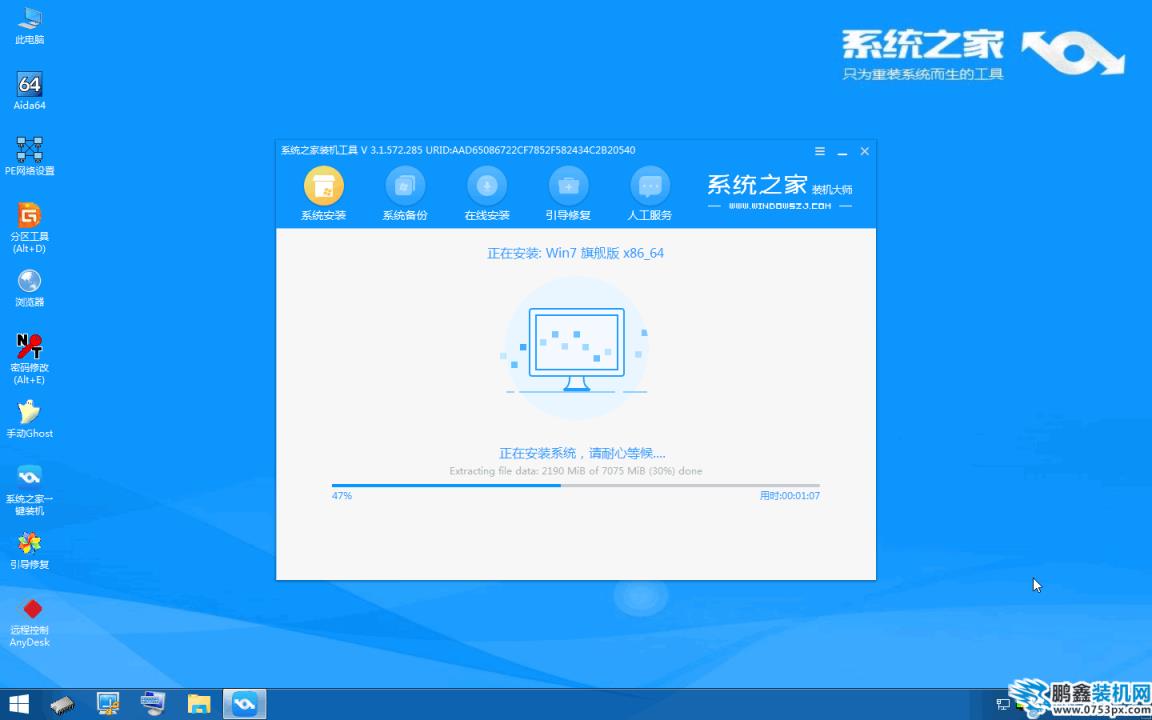Image resolution: width=1152 pixels, height=720 pixels.
Task: Click the window title with version and URID
Action: tap(458, 151)
